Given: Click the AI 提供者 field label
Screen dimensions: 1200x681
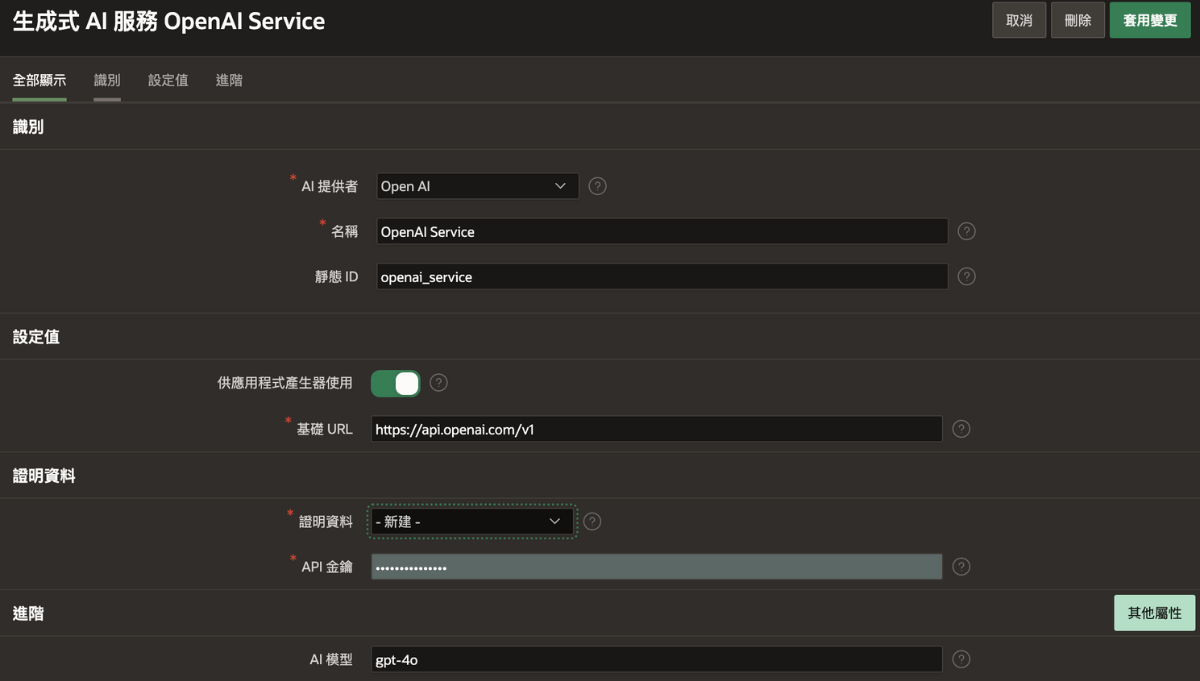Looking at the screenshot, I should pos(329,186).
